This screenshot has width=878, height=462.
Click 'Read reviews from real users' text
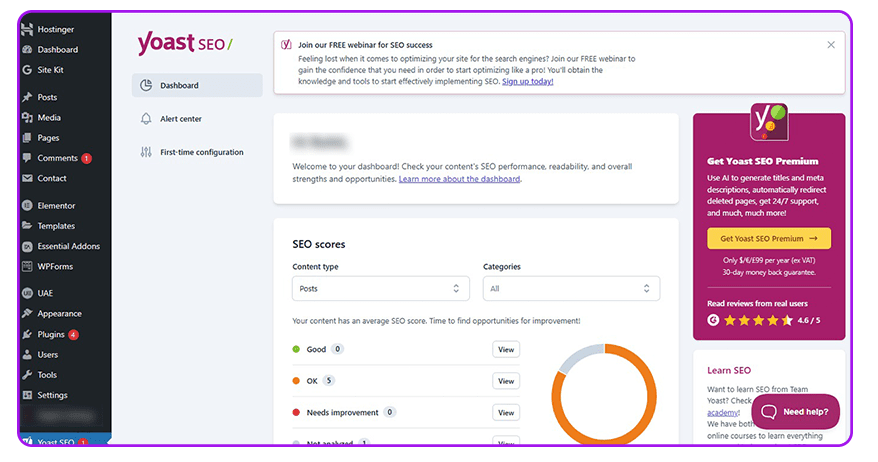click(757, 304)
